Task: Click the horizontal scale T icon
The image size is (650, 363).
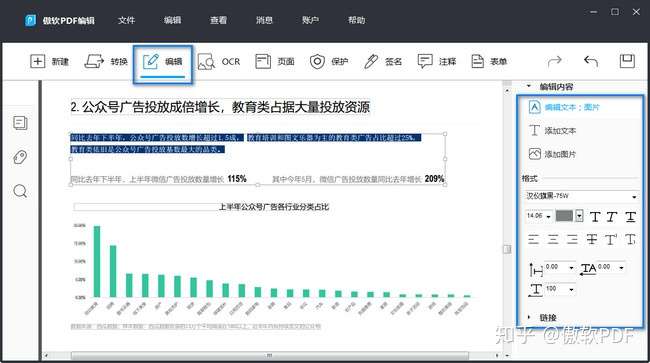Action: point(535,290)
